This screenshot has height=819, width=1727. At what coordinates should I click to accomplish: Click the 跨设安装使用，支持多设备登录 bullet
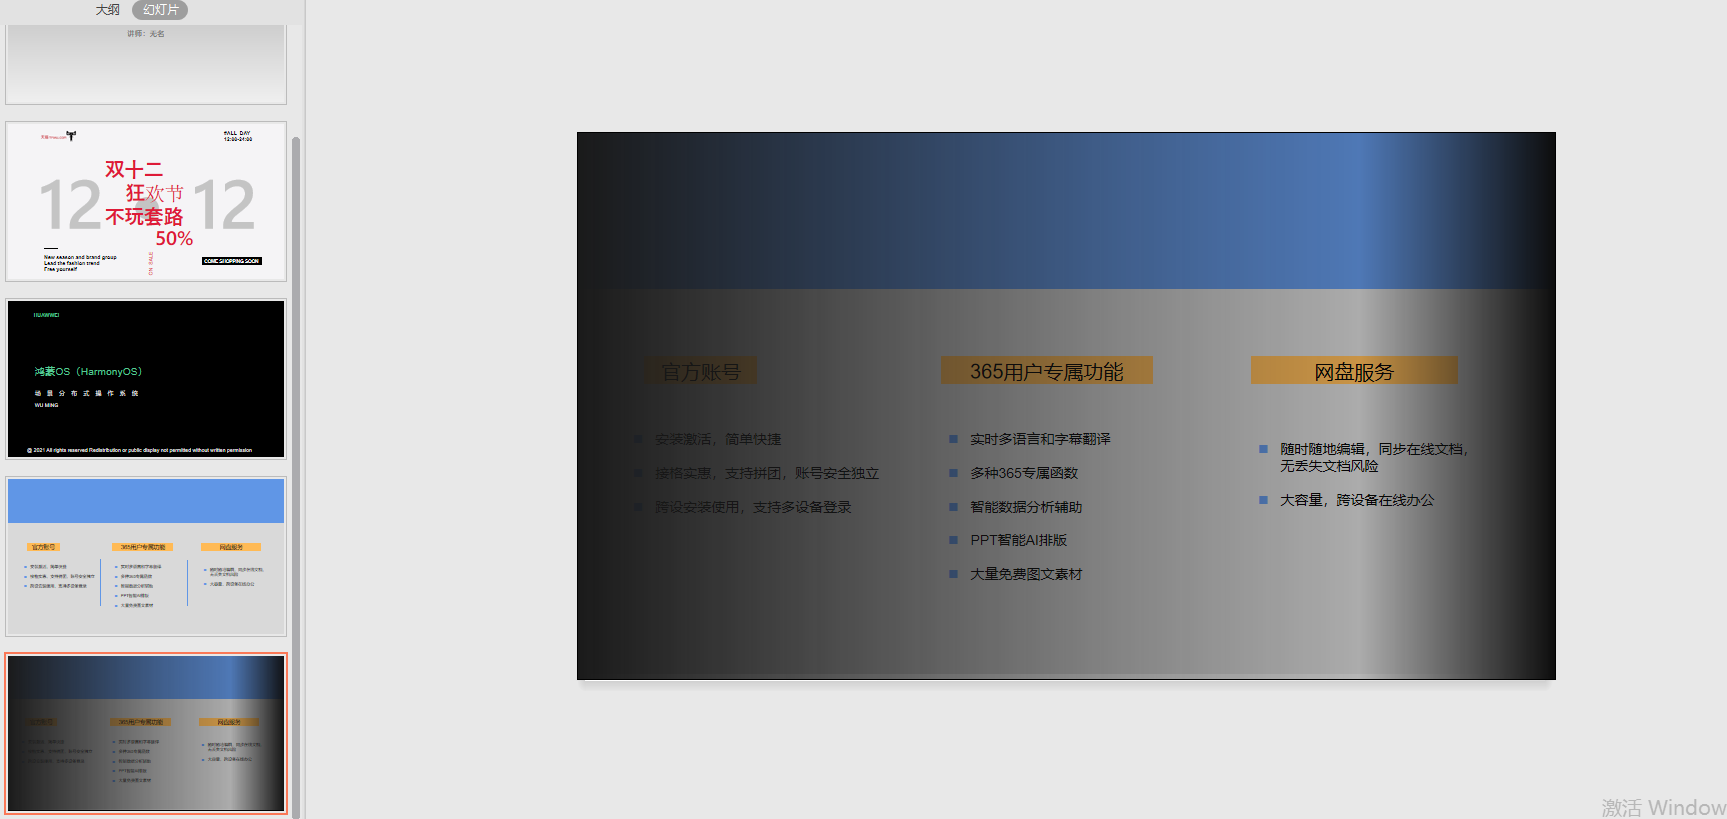753,507
